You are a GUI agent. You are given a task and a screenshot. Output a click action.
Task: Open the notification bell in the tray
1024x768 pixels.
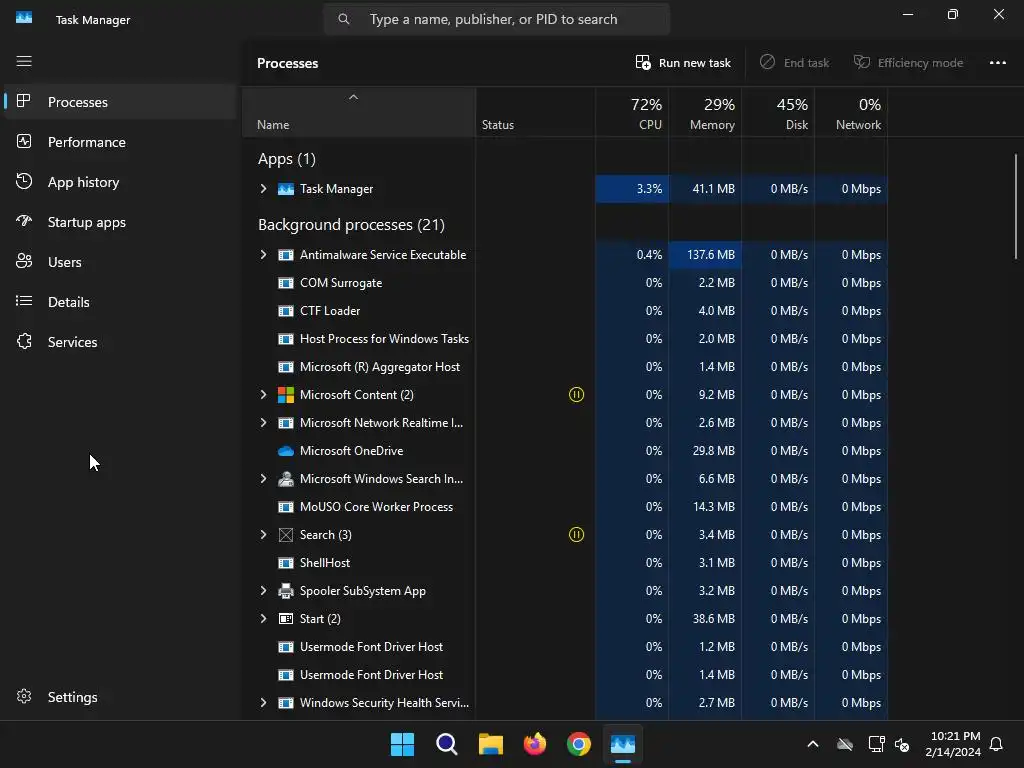[x=996, y=744]
